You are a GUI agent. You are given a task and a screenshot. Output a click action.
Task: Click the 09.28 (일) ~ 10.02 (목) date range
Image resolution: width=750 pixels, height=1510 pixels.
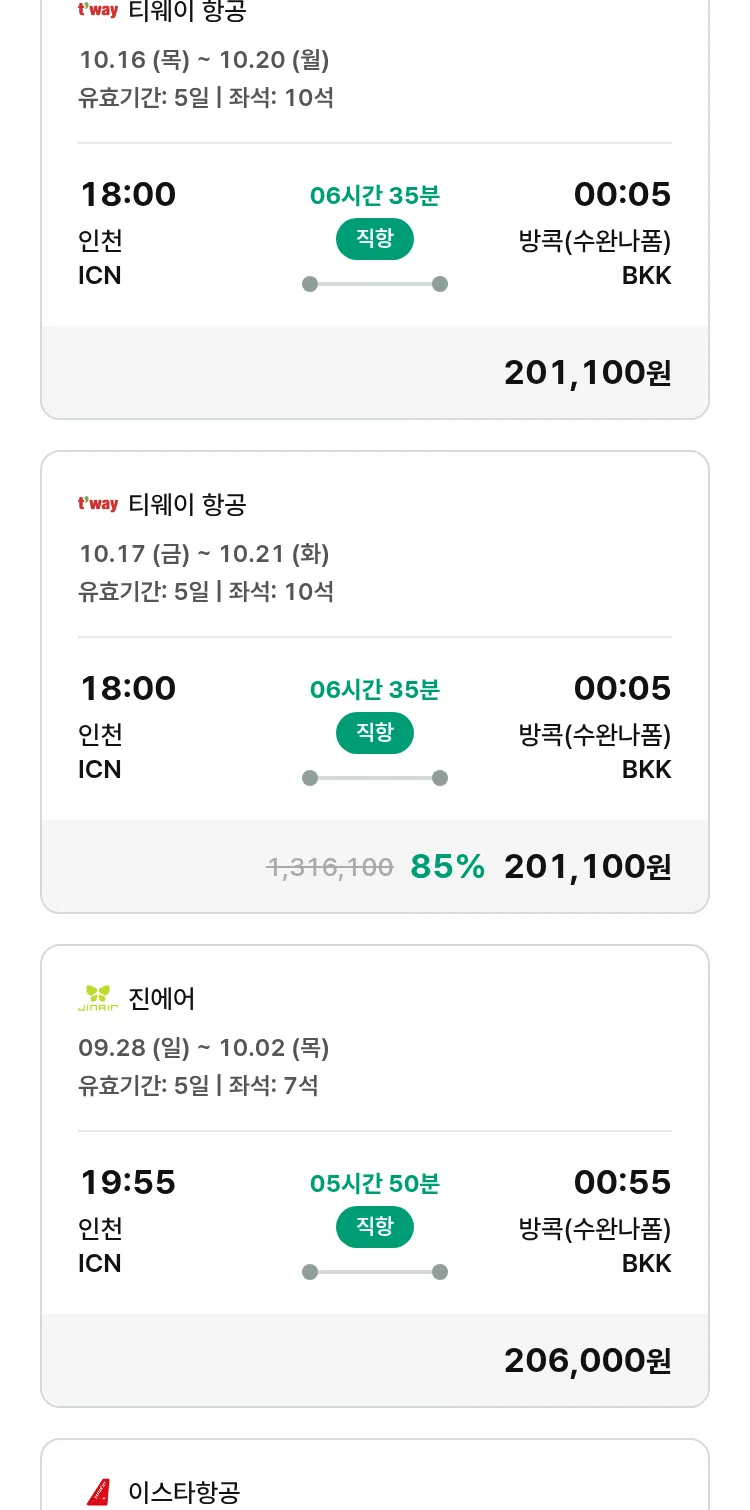point(204,1047)
